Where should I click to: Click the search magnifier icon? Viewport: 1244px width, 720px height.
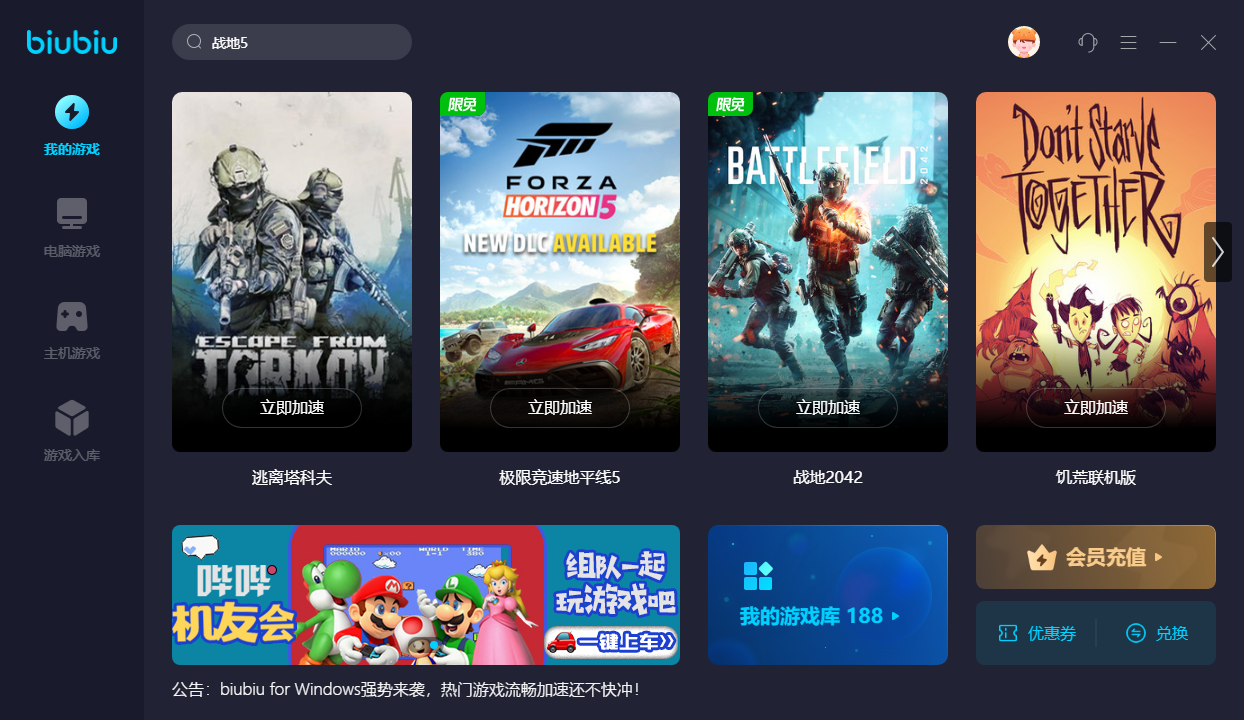[194, 42]
